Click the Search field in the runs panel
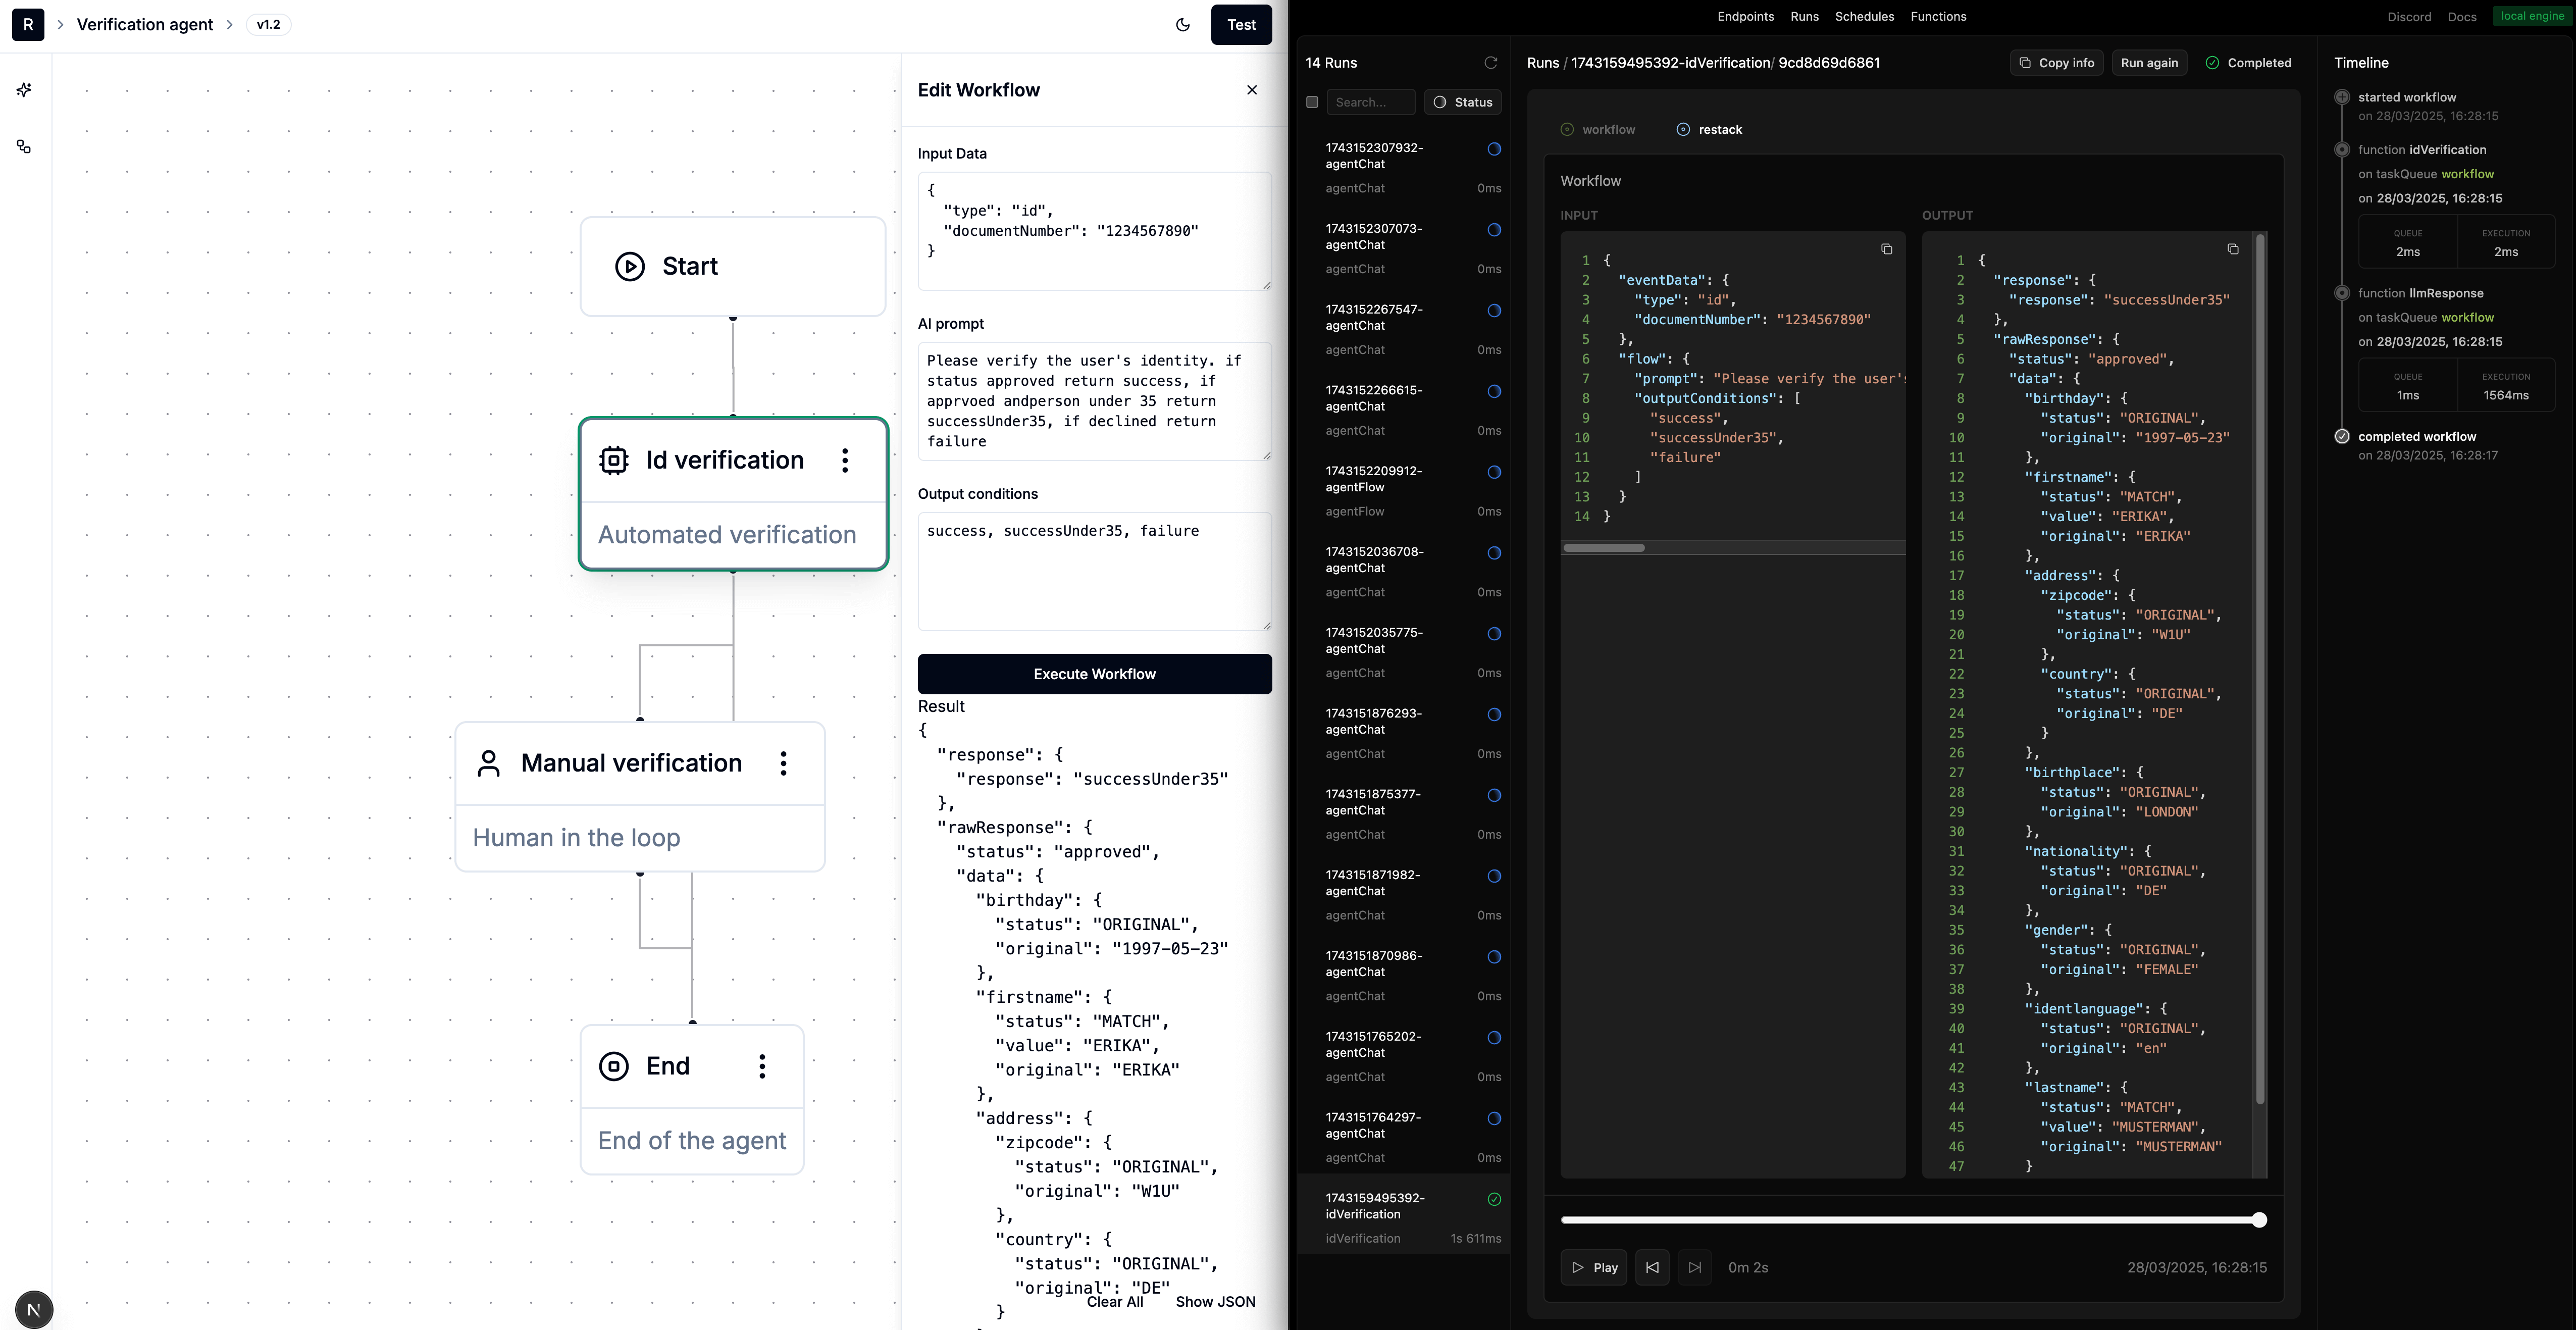 1371,102
